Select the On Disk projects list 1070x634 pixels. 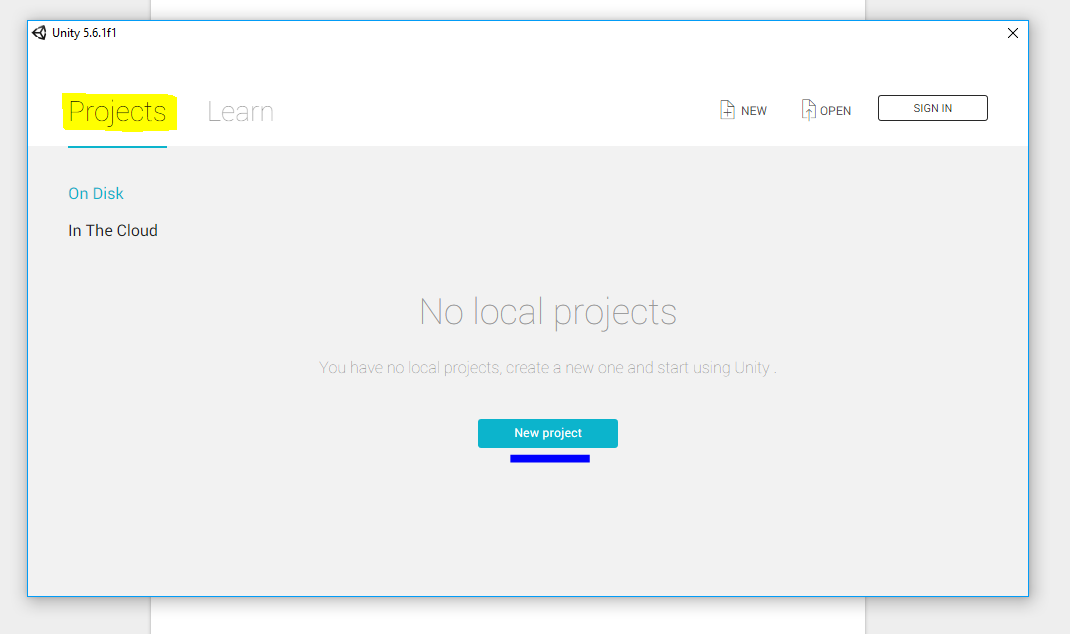point(96,194)
